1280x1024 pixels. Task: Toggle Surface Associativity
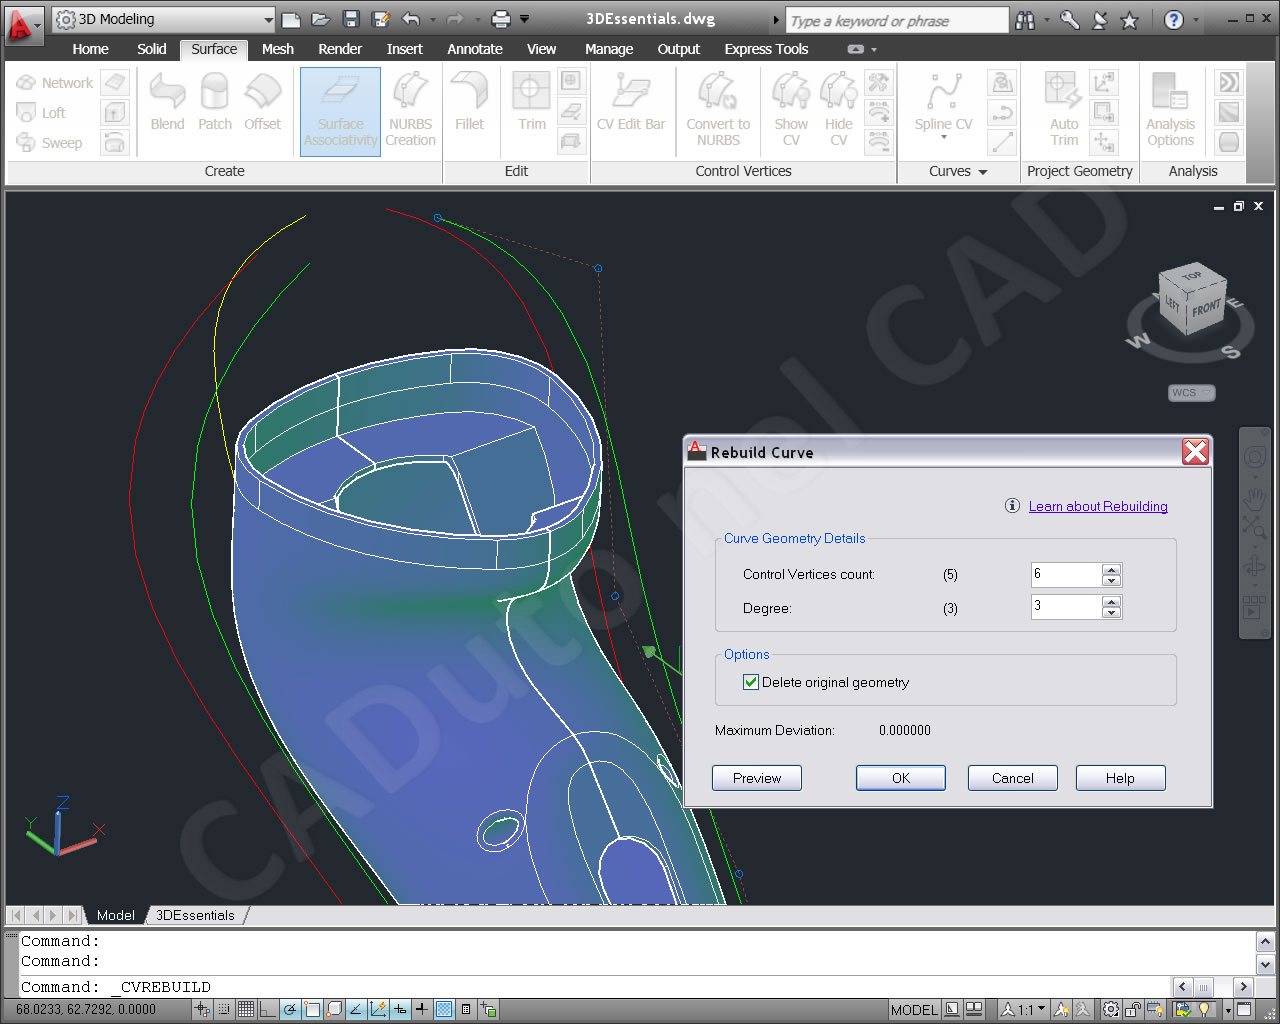coord(339,111)
